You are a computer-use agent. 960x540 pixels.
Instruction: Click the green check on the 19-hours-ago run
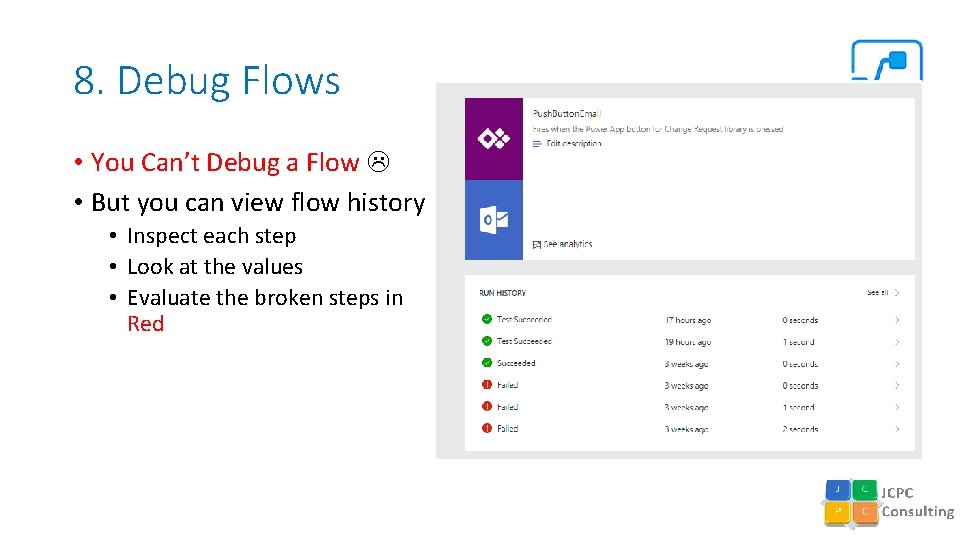pyautogui.click(x=487, y=341)
